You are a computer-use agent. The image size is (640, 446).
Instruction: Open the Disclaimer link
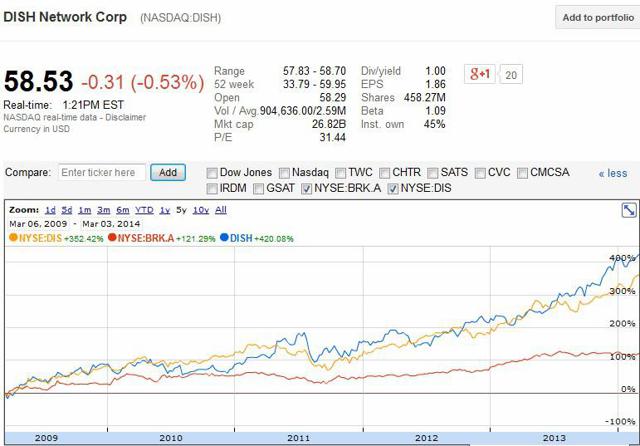pyautogui.click(x=125, y=117)
